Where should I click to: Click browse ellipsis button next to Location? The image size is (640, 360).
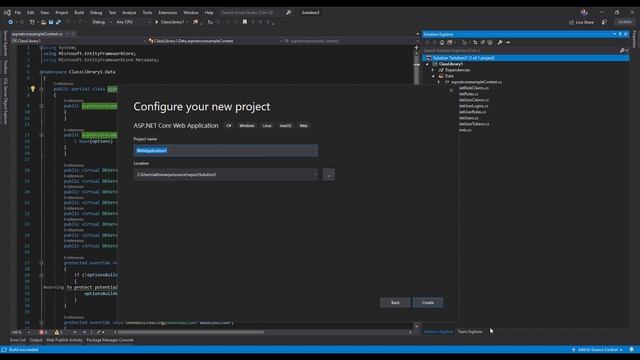click(329, 175)
